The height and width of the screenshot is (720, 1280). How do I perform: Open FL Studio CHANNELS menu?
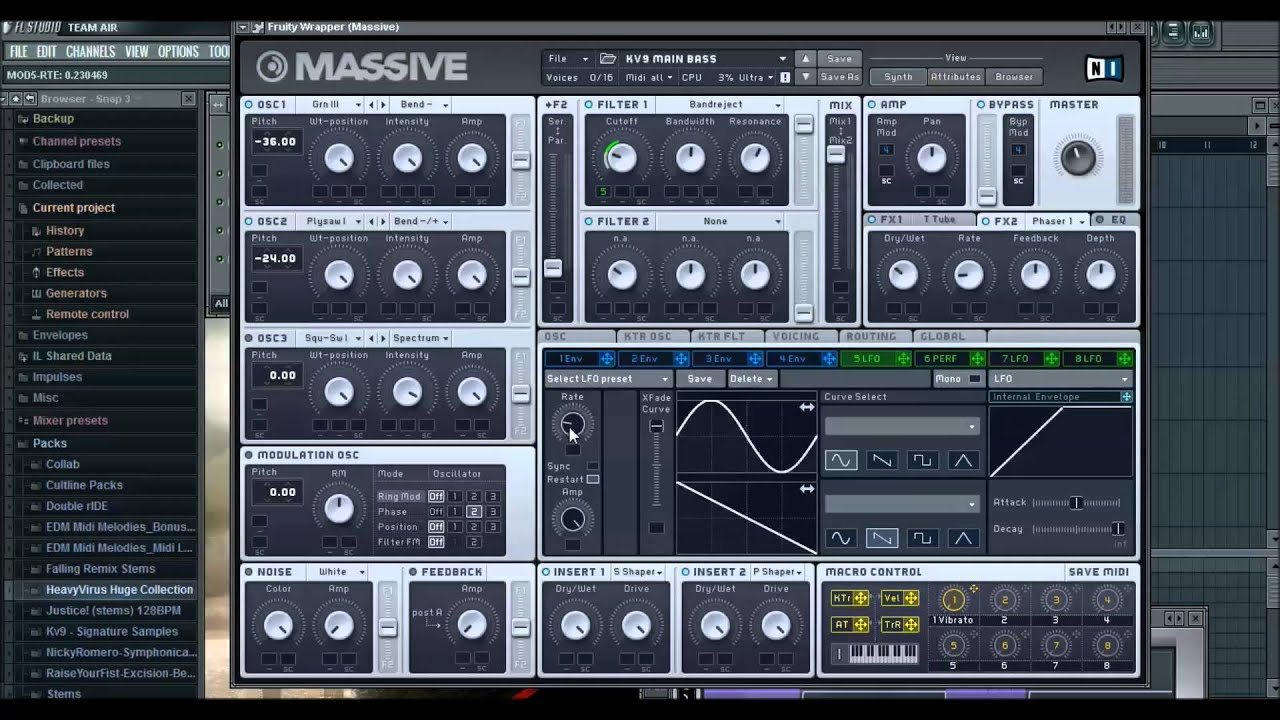click(90, 52)
